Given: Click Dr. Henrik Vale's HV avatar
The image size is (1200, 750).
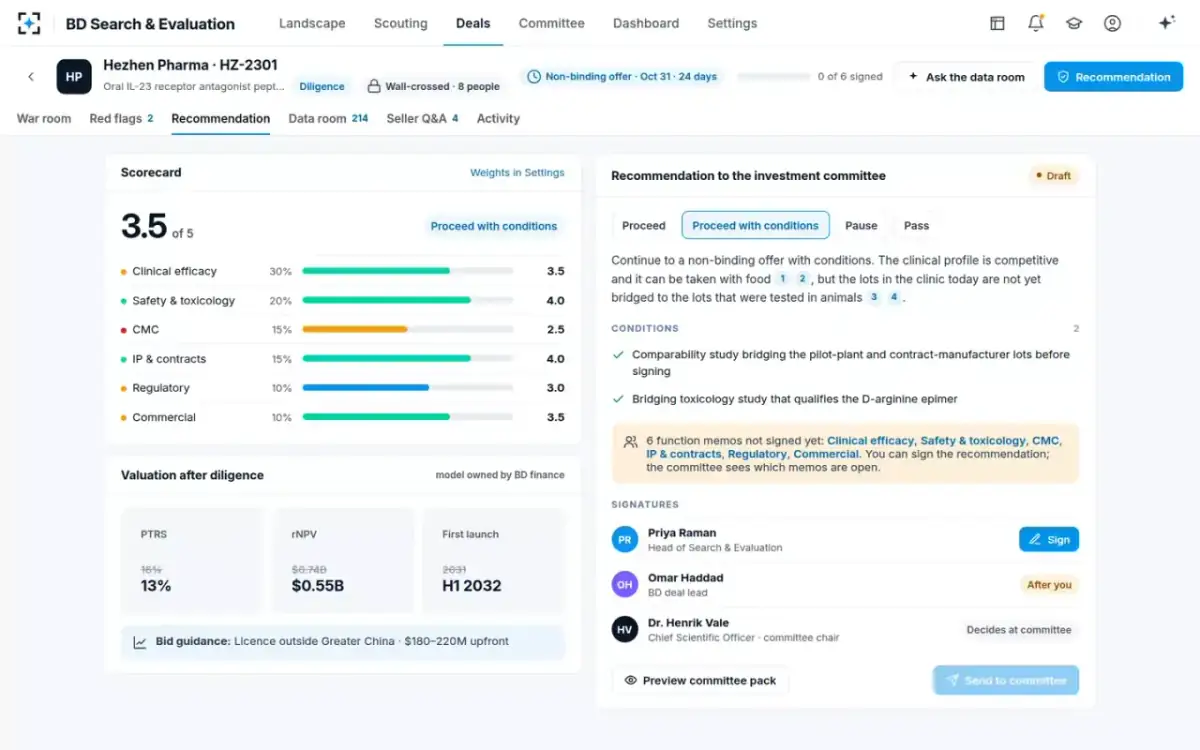Looking at the screenshot, I should click(625, 630).
